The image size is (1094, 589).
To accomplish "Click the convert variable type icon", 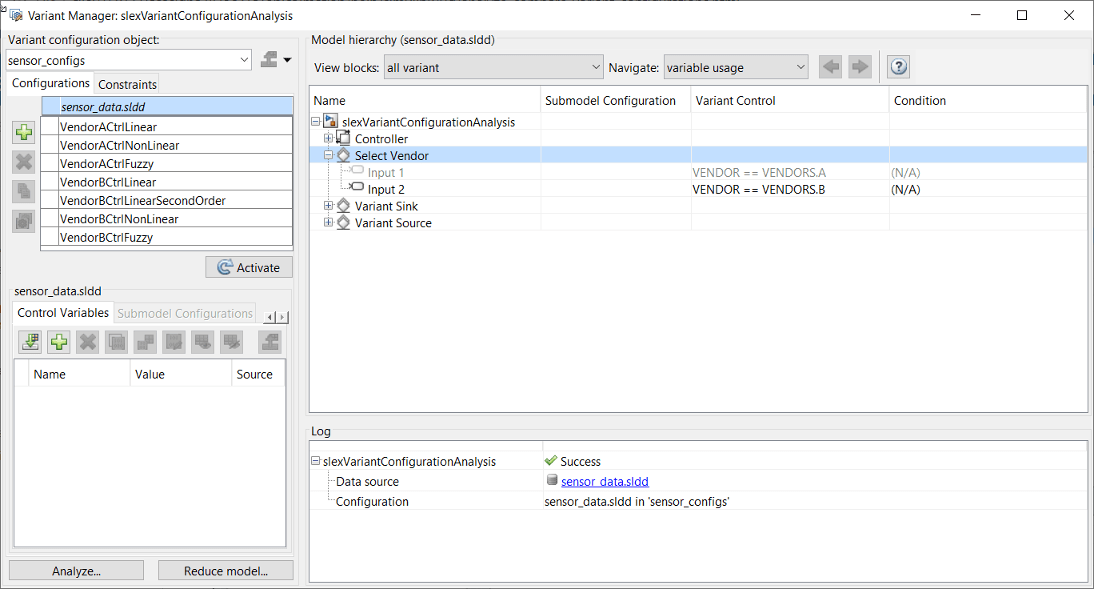I will pos(145,341).
